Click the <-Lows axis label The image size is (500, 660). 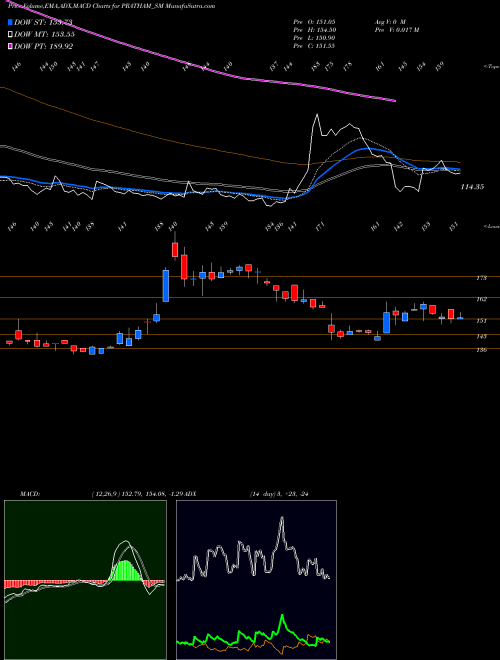point(491,226)
